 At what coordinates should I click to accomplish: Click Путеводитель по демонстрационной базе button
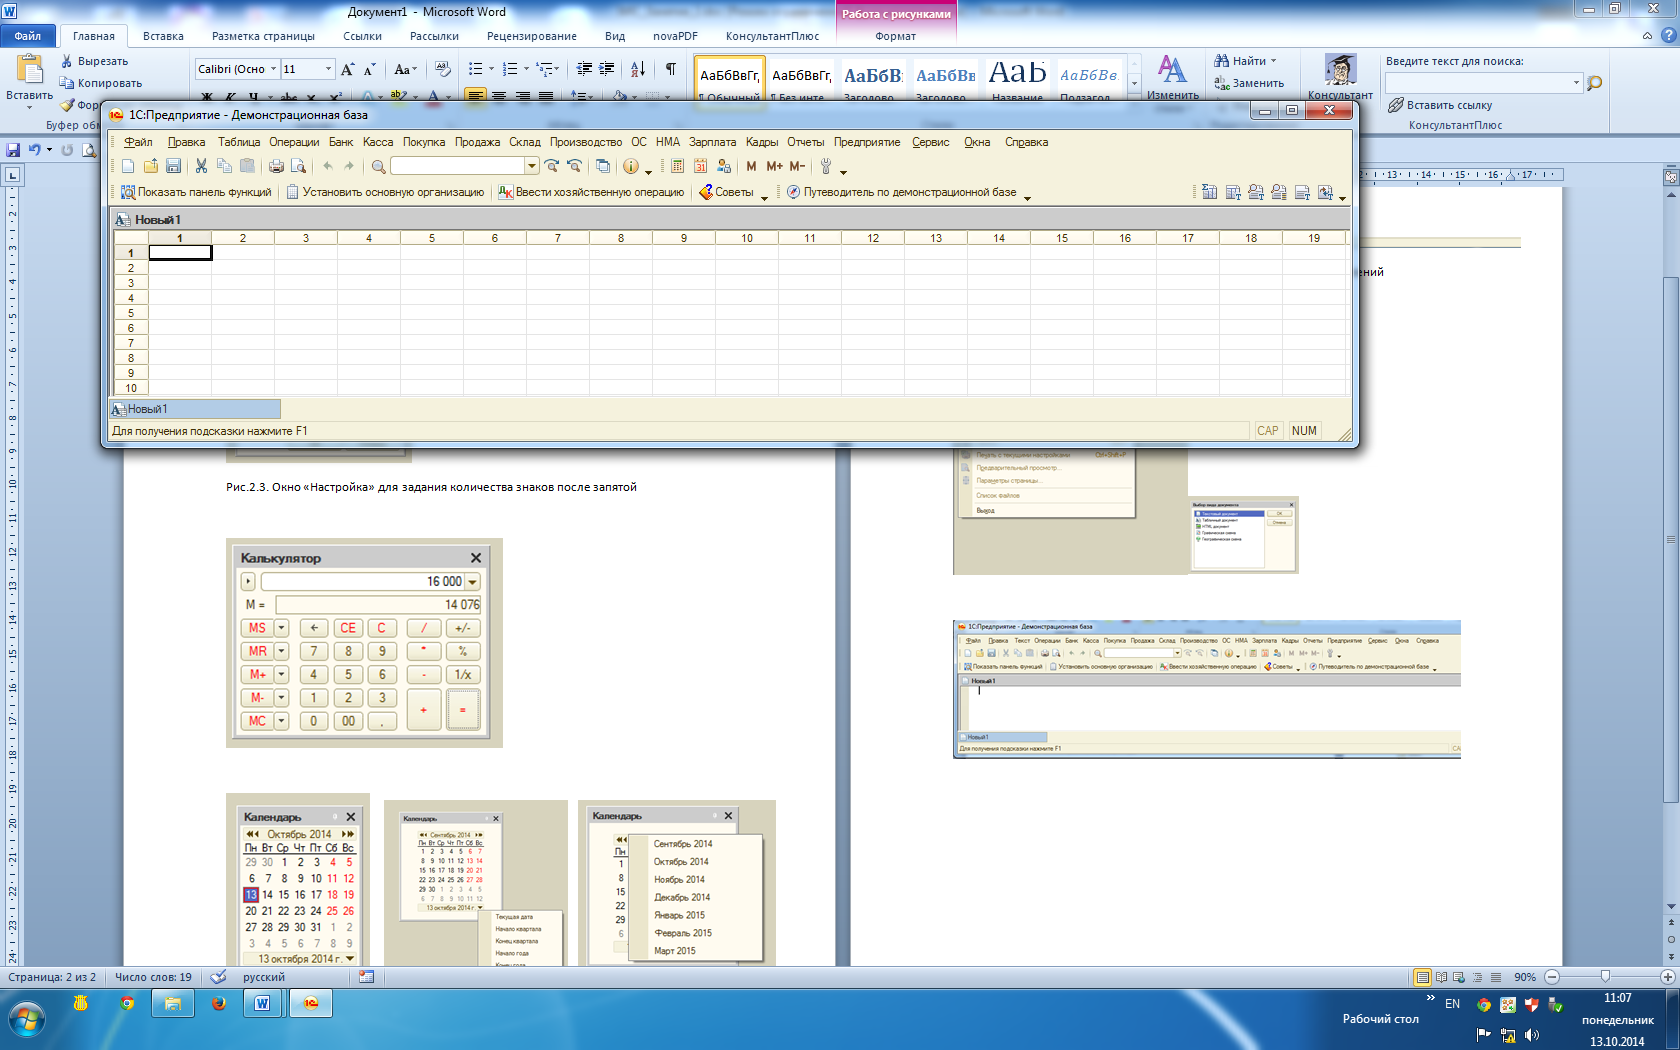pos(901,192)
